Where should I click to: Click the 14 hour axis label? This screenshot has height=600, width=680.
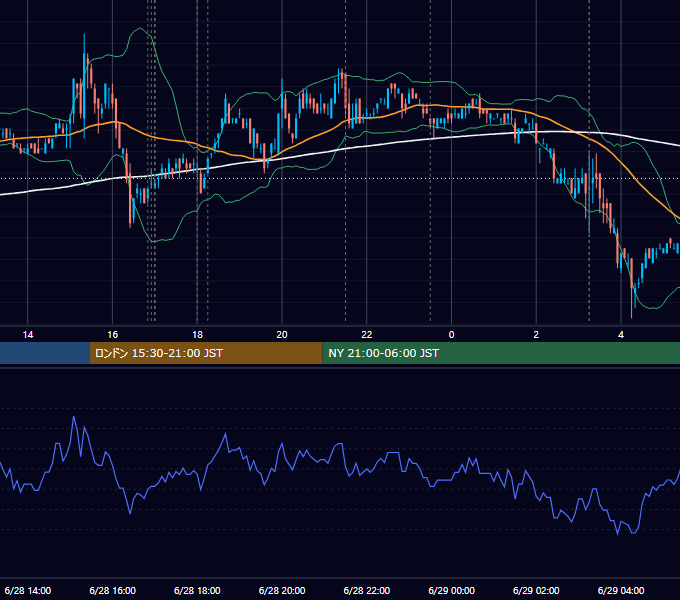(x=28, y=335)
